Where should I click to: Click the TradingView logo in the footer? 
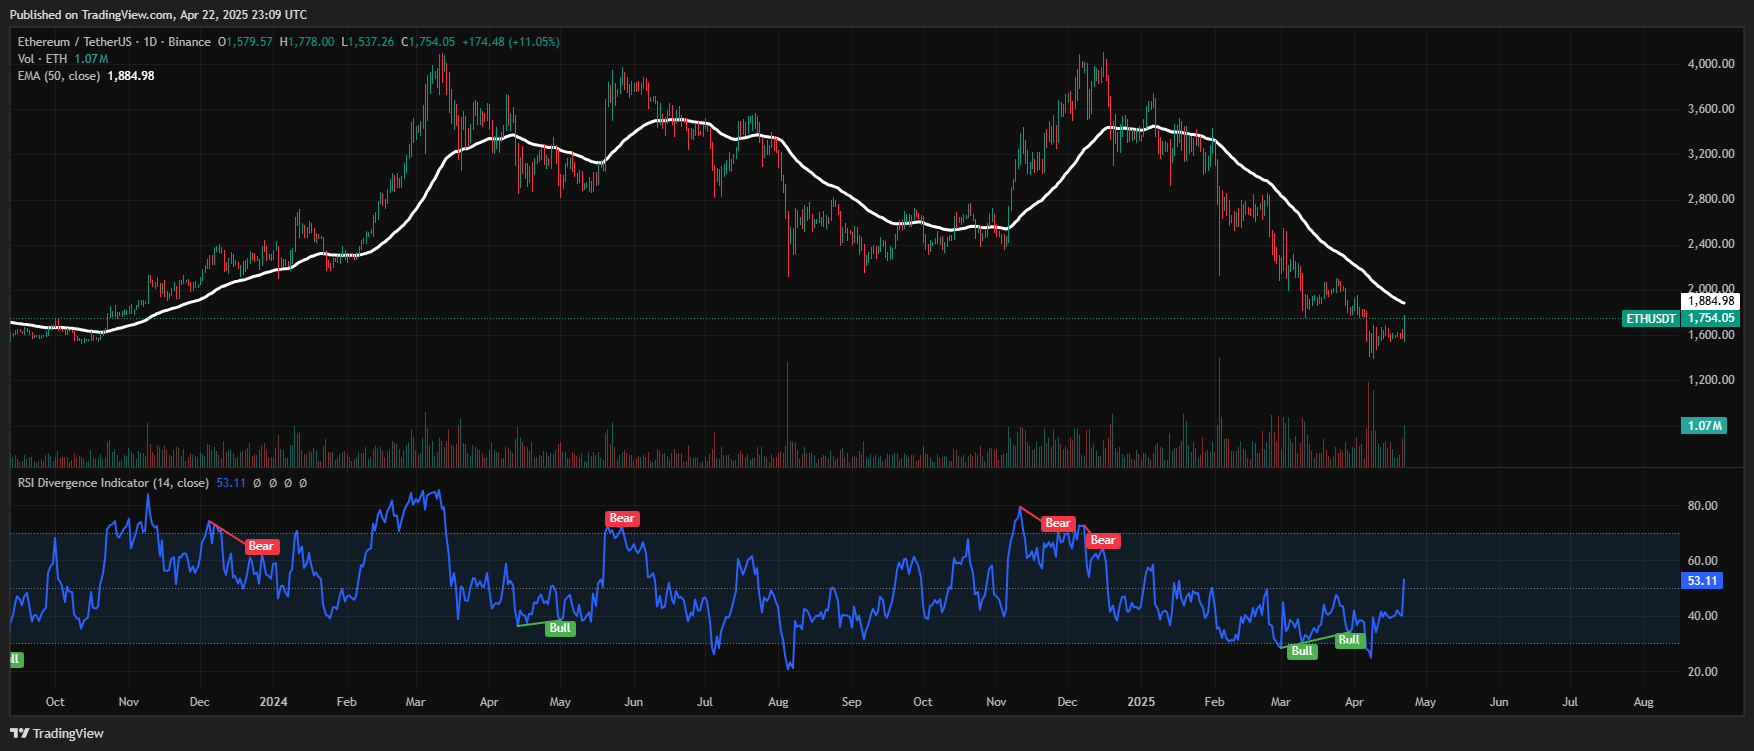coord(57,733)
